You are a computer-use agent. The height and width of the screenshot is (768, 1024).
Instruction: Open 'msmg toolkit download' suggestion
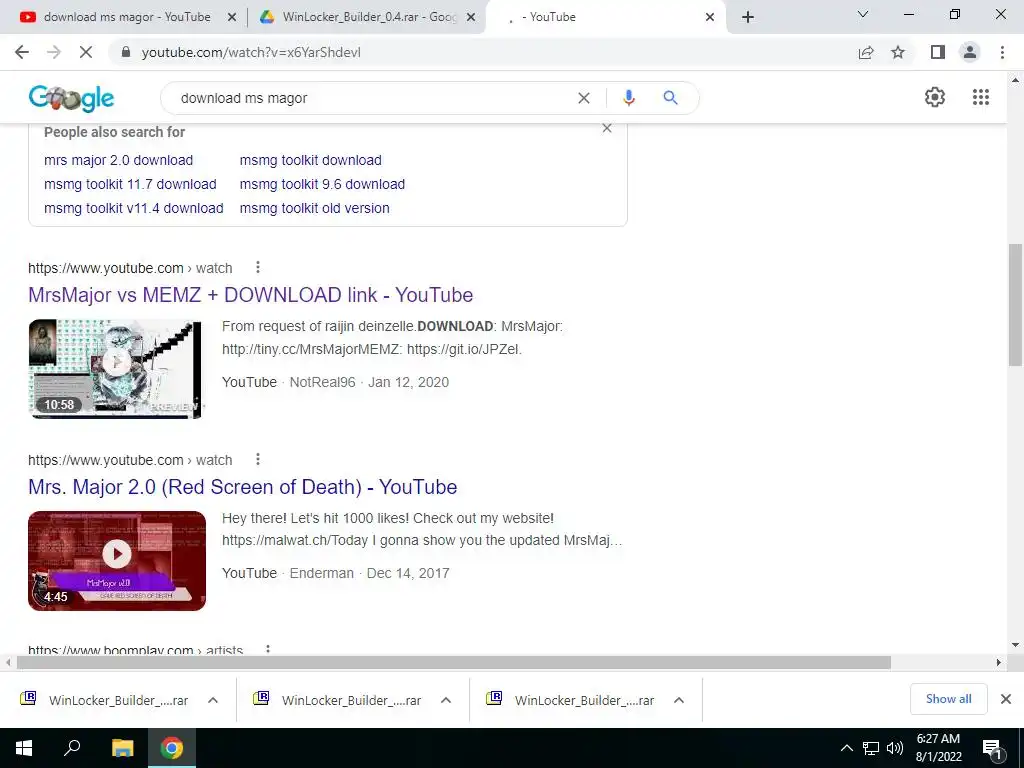click(310, 160)
